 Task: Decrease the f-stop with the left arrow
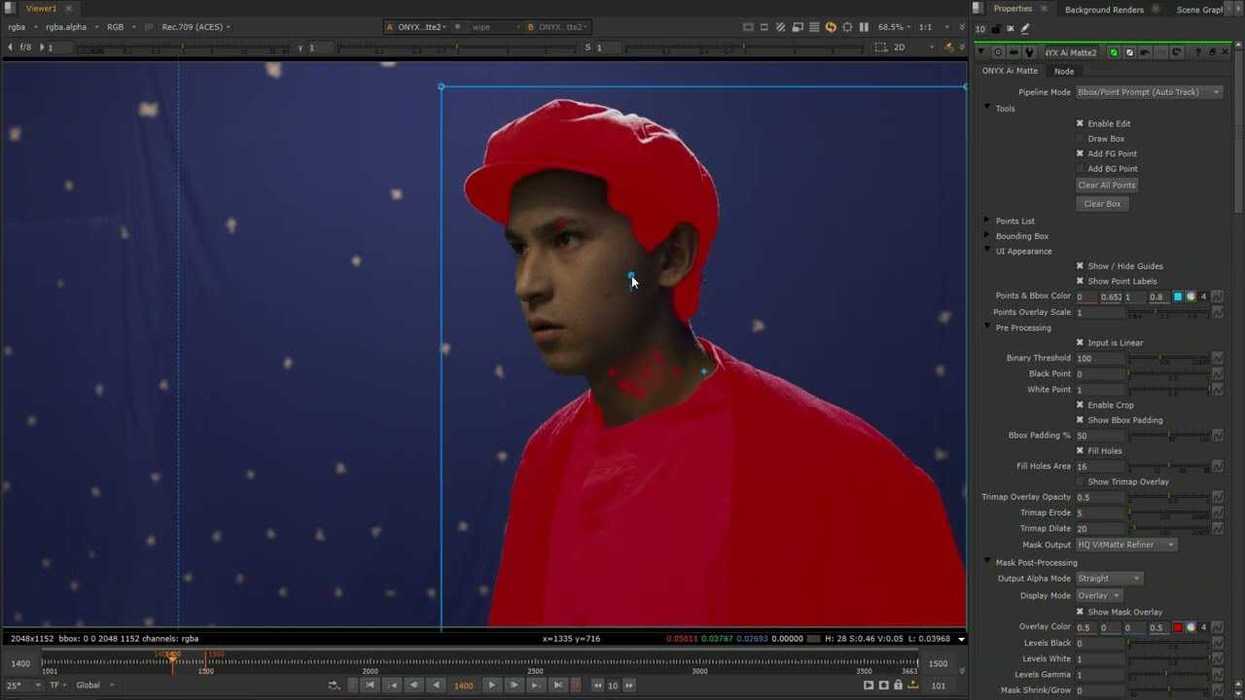[10, 47]
